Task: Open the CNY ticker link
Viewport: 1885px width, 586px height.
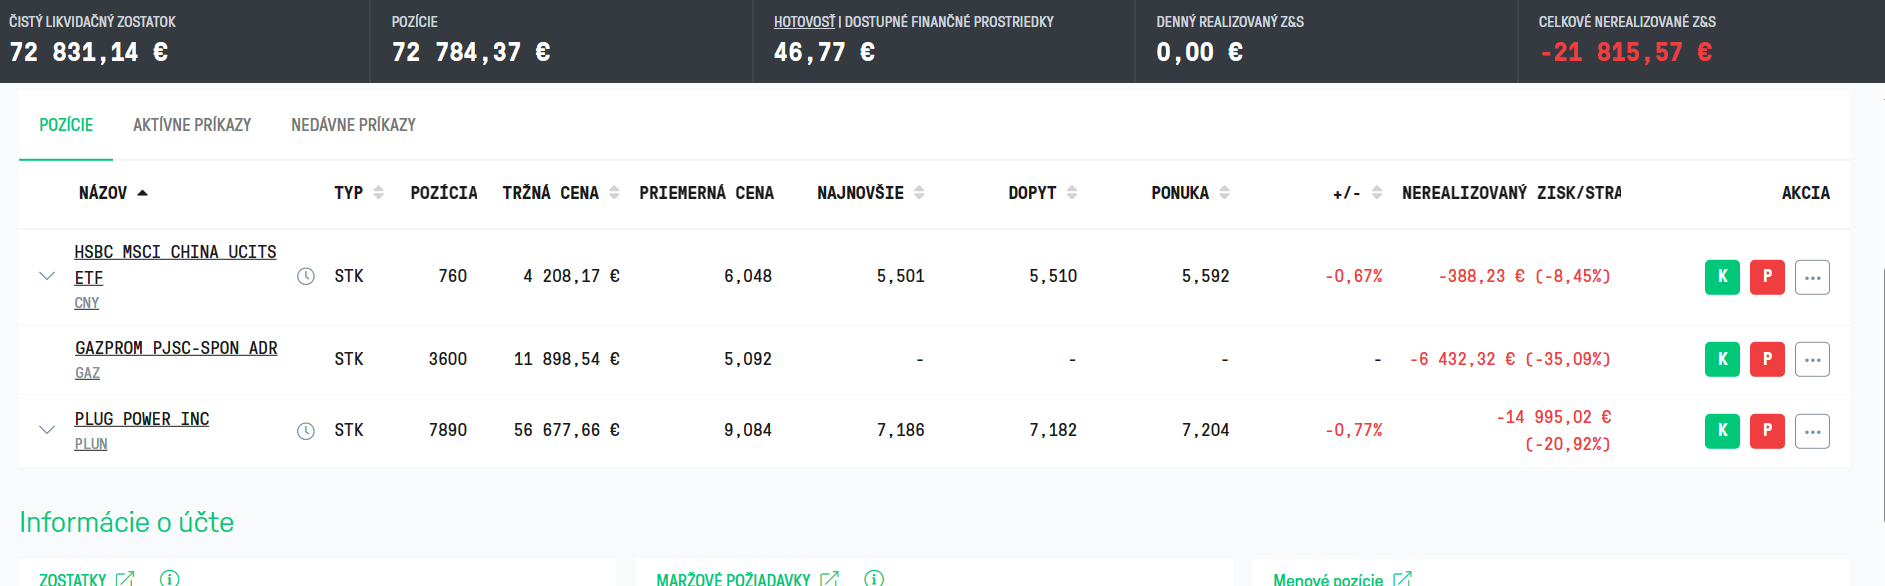Action: tap(87, 303)
